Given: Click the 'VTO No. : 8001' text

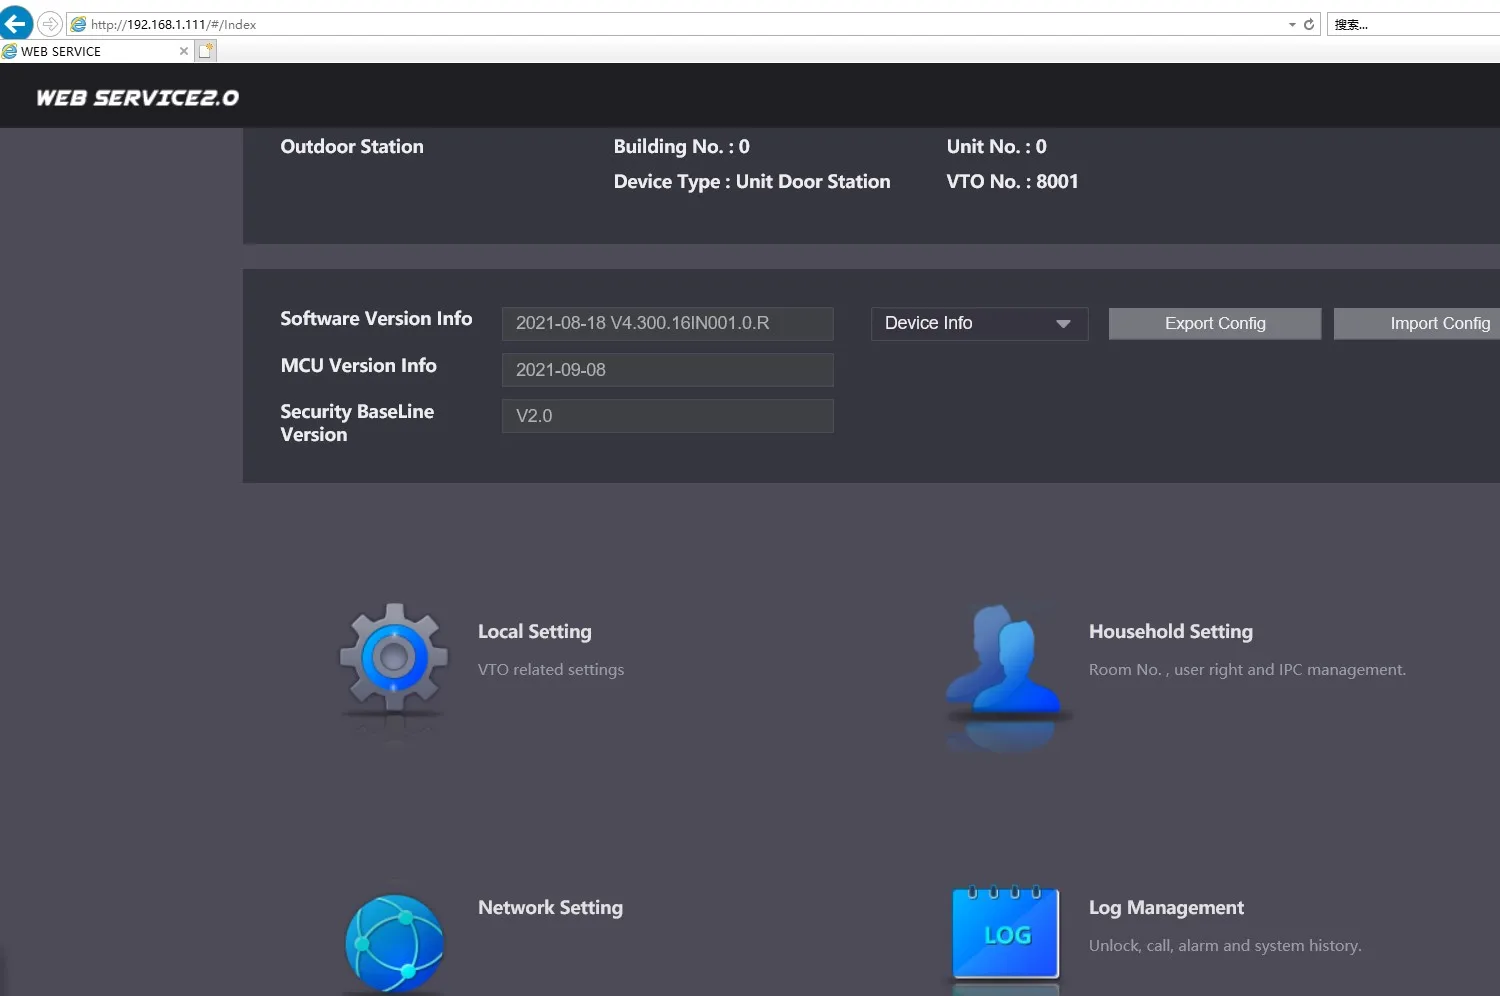Looking at the screenshot, I should click(x=1013, y=182).
